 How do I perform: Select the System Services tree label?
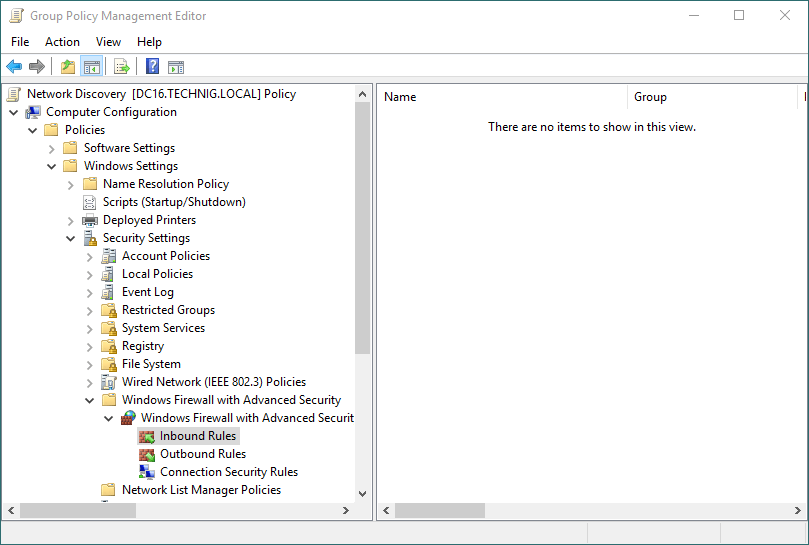point(163,328)
